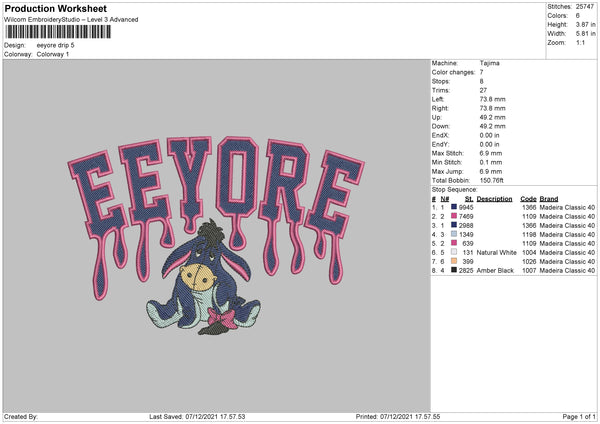Select the Wilcom EmbroideryStudio Level 3 Advanced text

click(71, 20)
